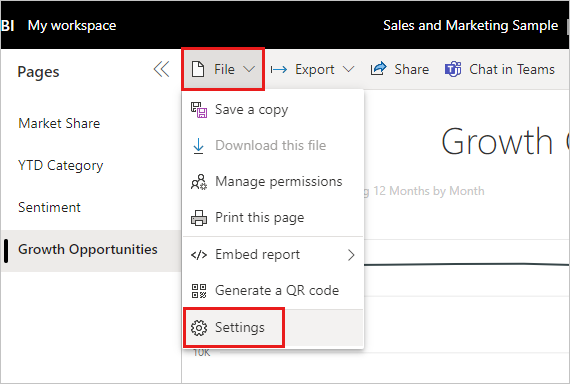The height and width of the screenshot is (384, 570).
Task: Click the Share button
Action: 400,69
